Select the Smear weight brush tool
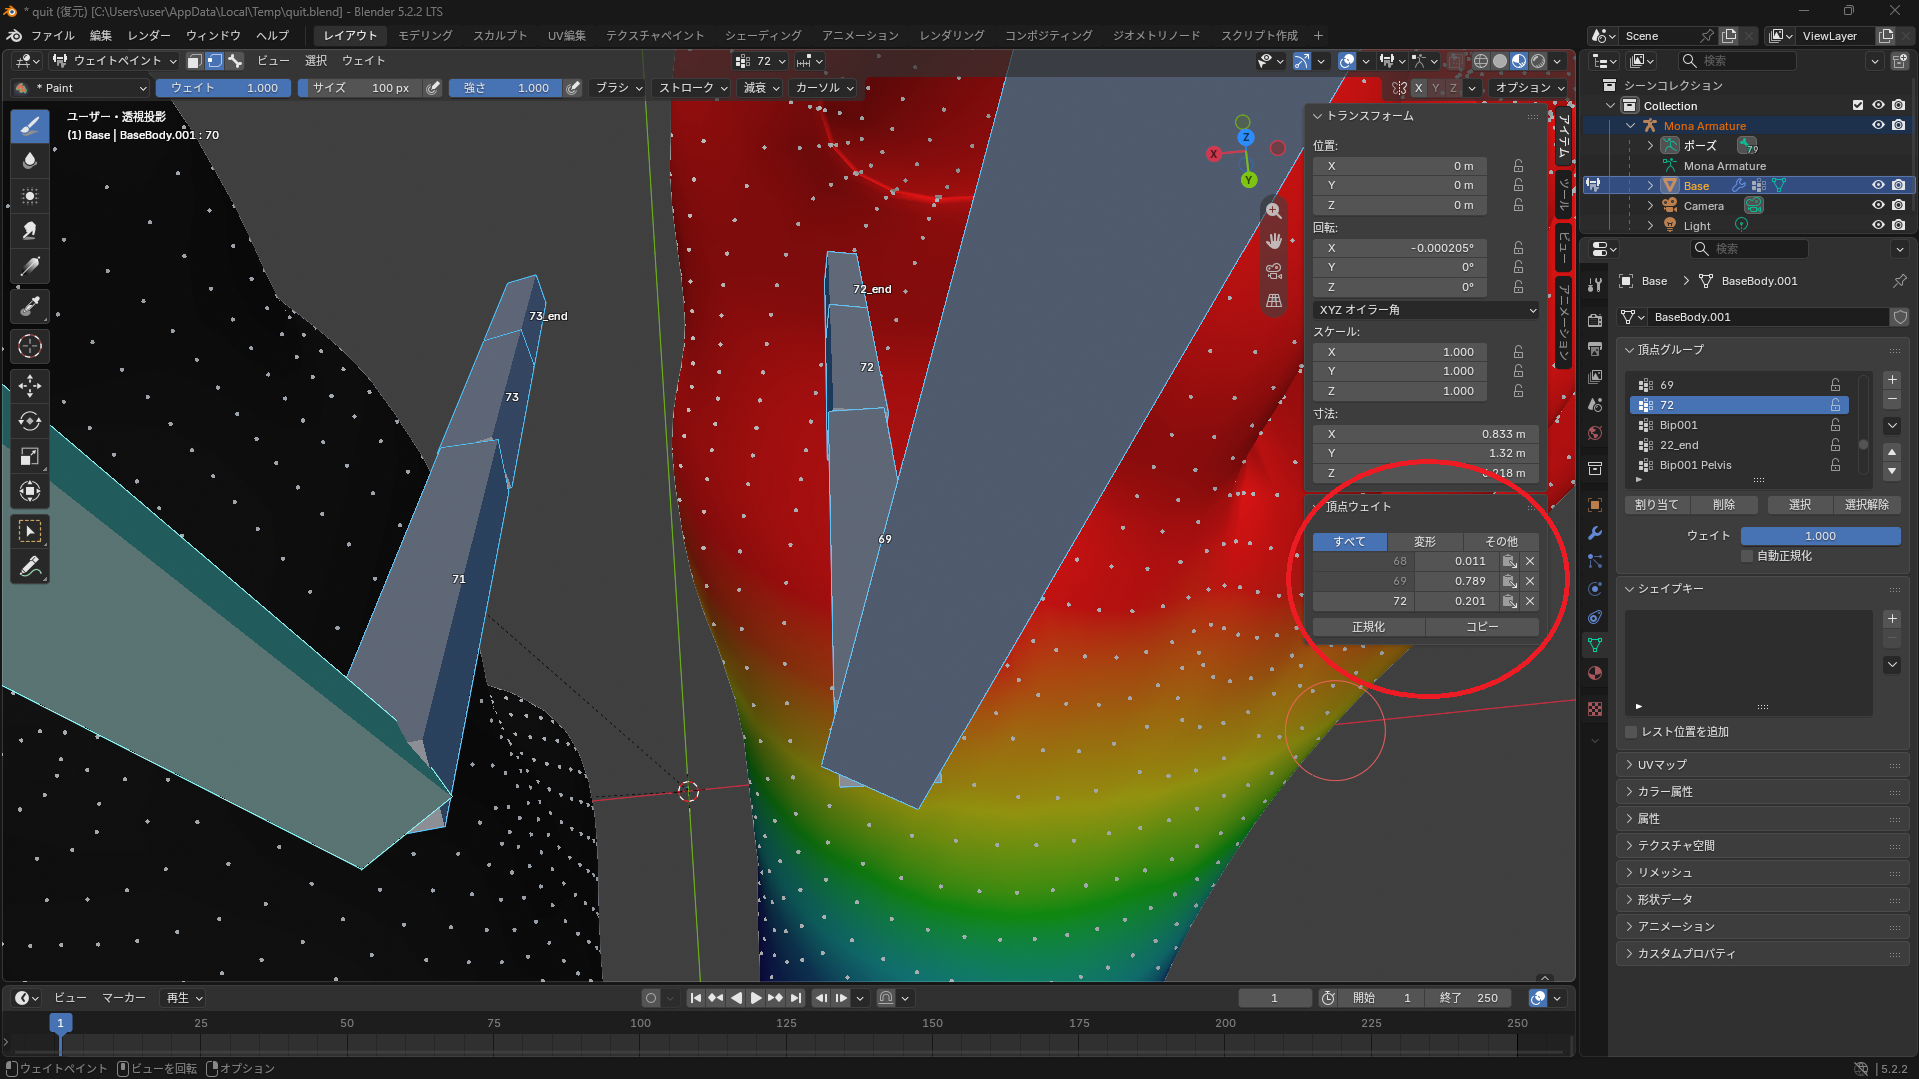1919x1079 pixels. tap(30, 231)
